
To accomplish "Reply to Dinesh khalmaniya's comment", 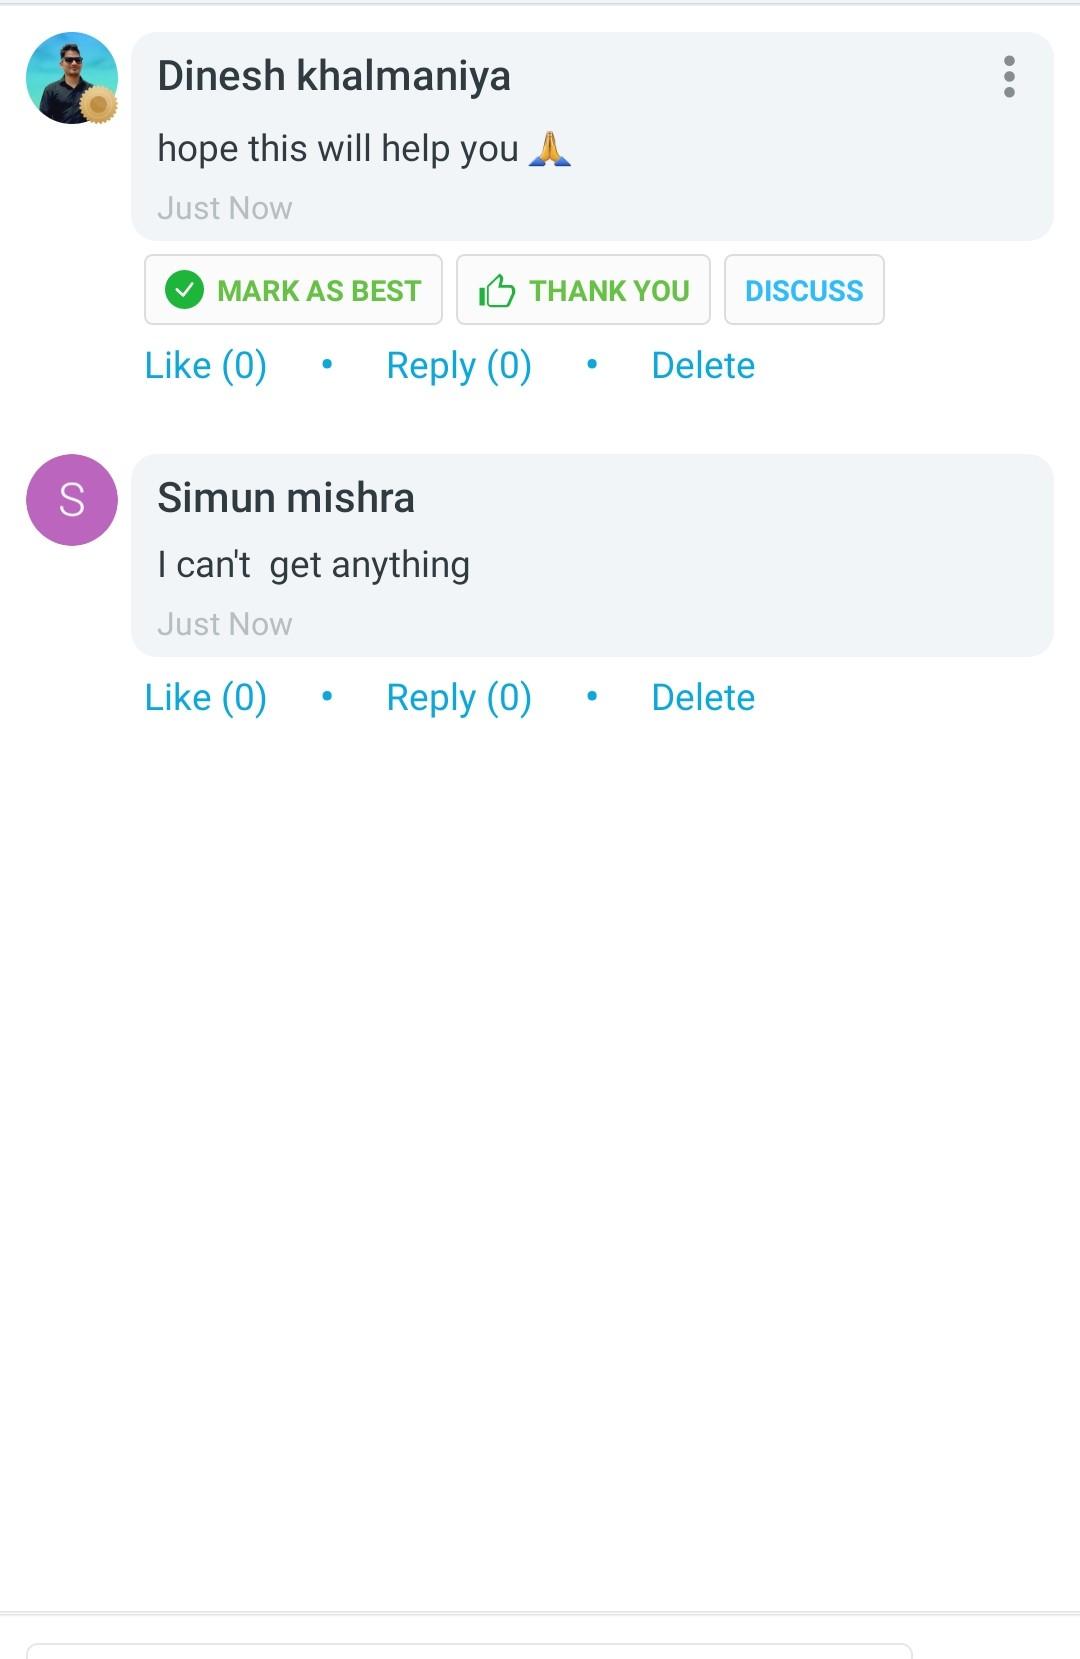I will click(458, 365).
